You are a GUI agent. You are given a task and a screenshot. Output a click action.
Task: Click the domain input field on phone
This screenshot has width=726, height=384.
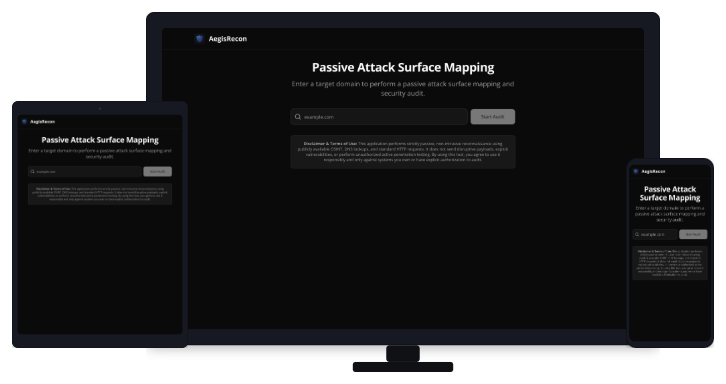655,234
